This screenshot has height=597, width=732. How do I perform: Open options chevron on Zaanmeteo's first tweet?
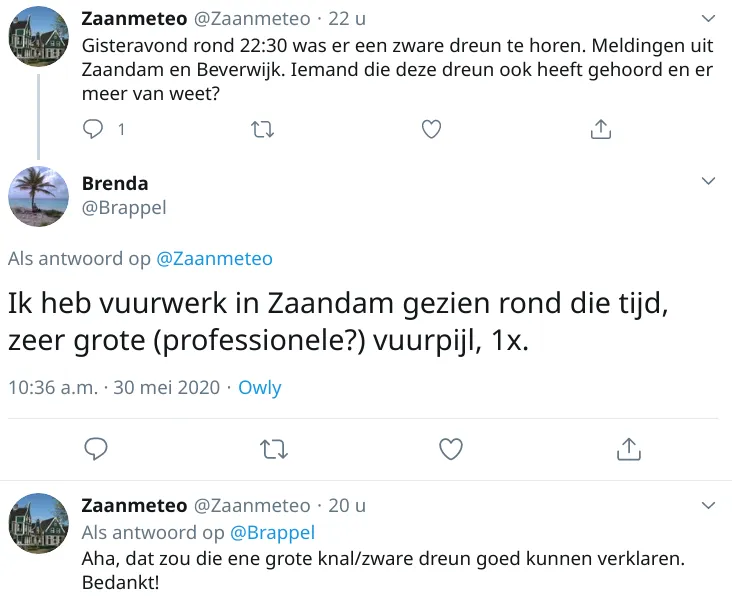(x=709, y=18)
